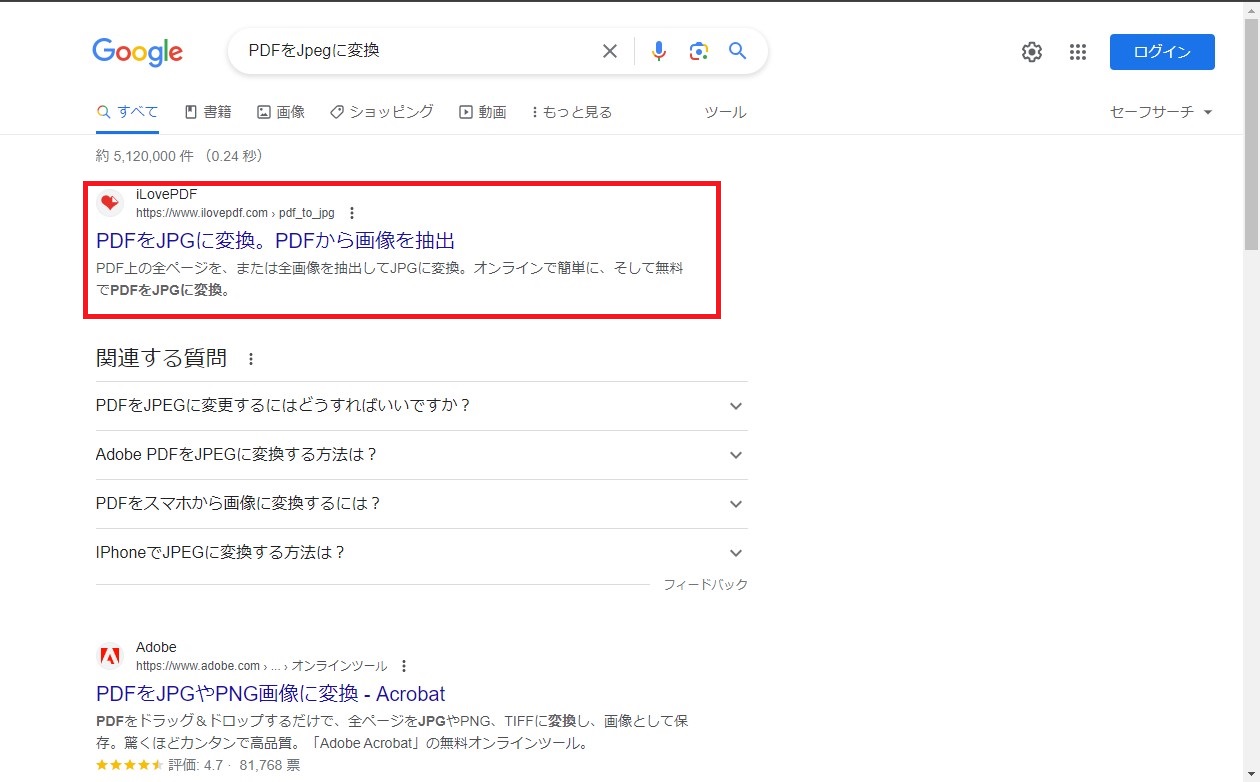Click the ilovepdf.com URL breadcrumb

[x=235, y=213]
